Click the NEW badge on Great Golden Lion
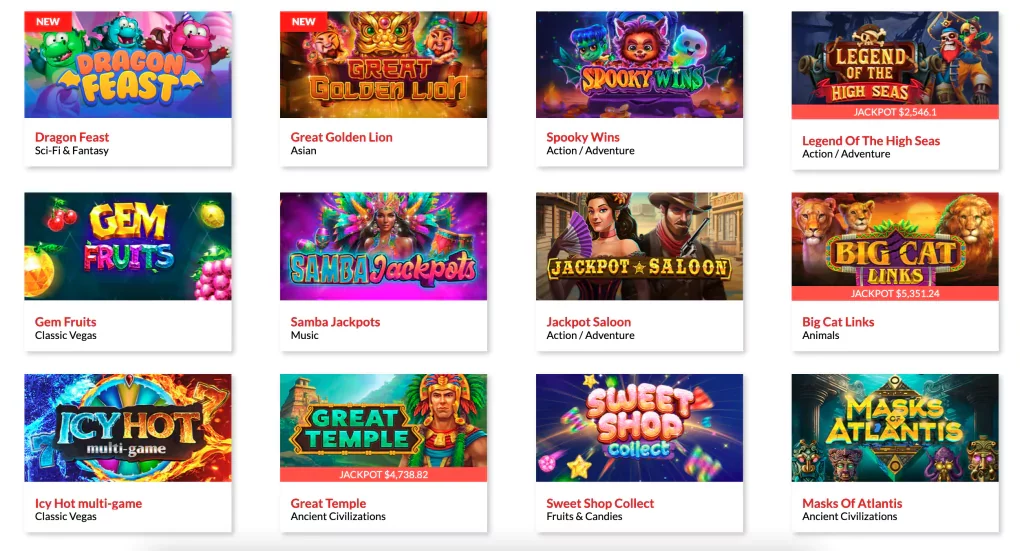Viewport: 1020px width, 551px height. click(x=304, y=21)
